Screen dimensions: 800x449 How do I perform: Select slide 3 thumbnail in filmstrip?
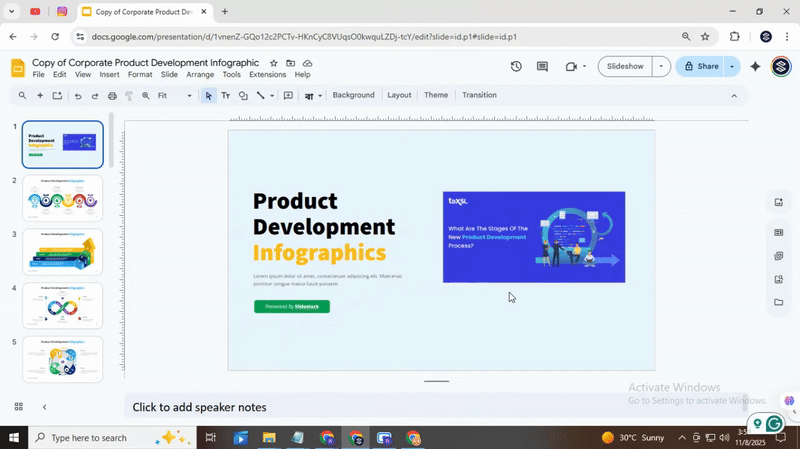pyautogui.click(x=63, y=252)
